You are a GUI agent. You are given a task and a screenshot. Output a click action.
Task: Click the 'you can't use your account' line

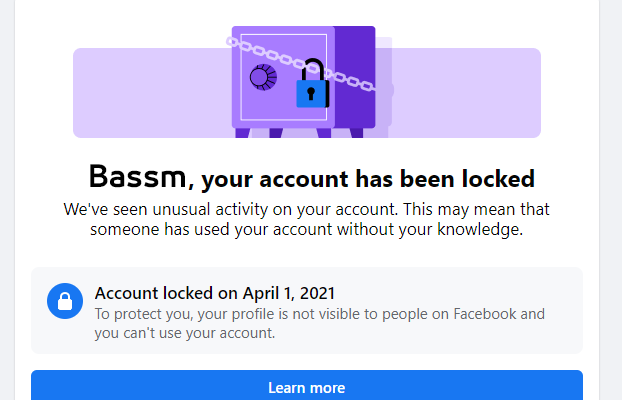[184, 333]
